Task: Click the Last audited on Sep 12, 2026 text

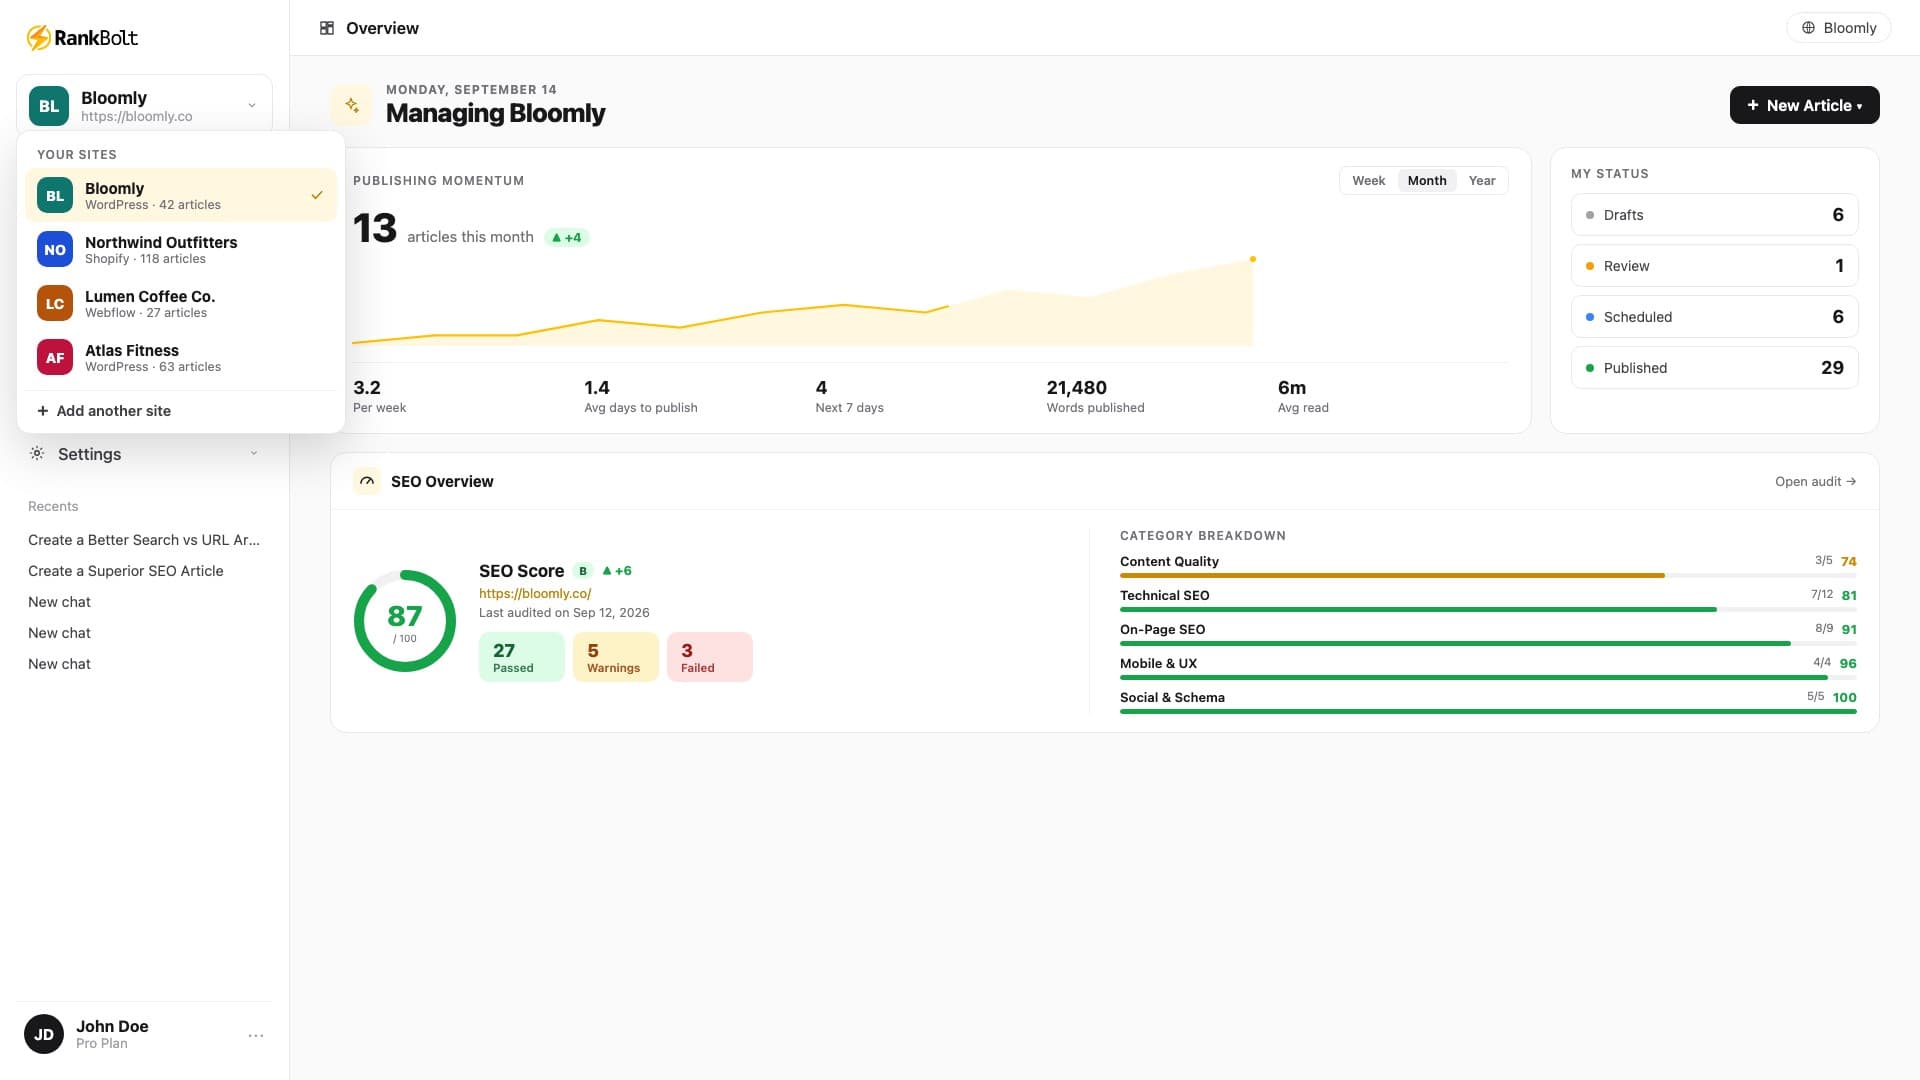Action: tap(564, 613)
